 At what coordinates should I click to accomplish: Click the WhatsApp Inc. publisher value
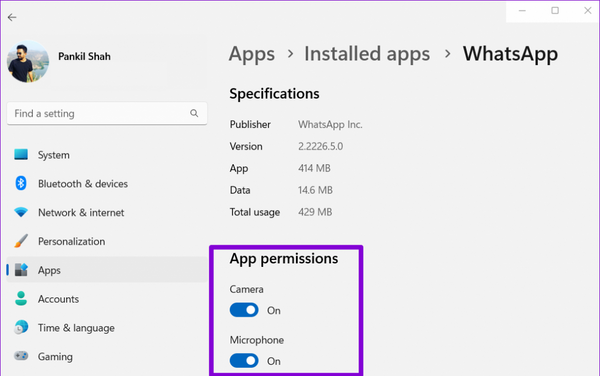pos(330,125)
